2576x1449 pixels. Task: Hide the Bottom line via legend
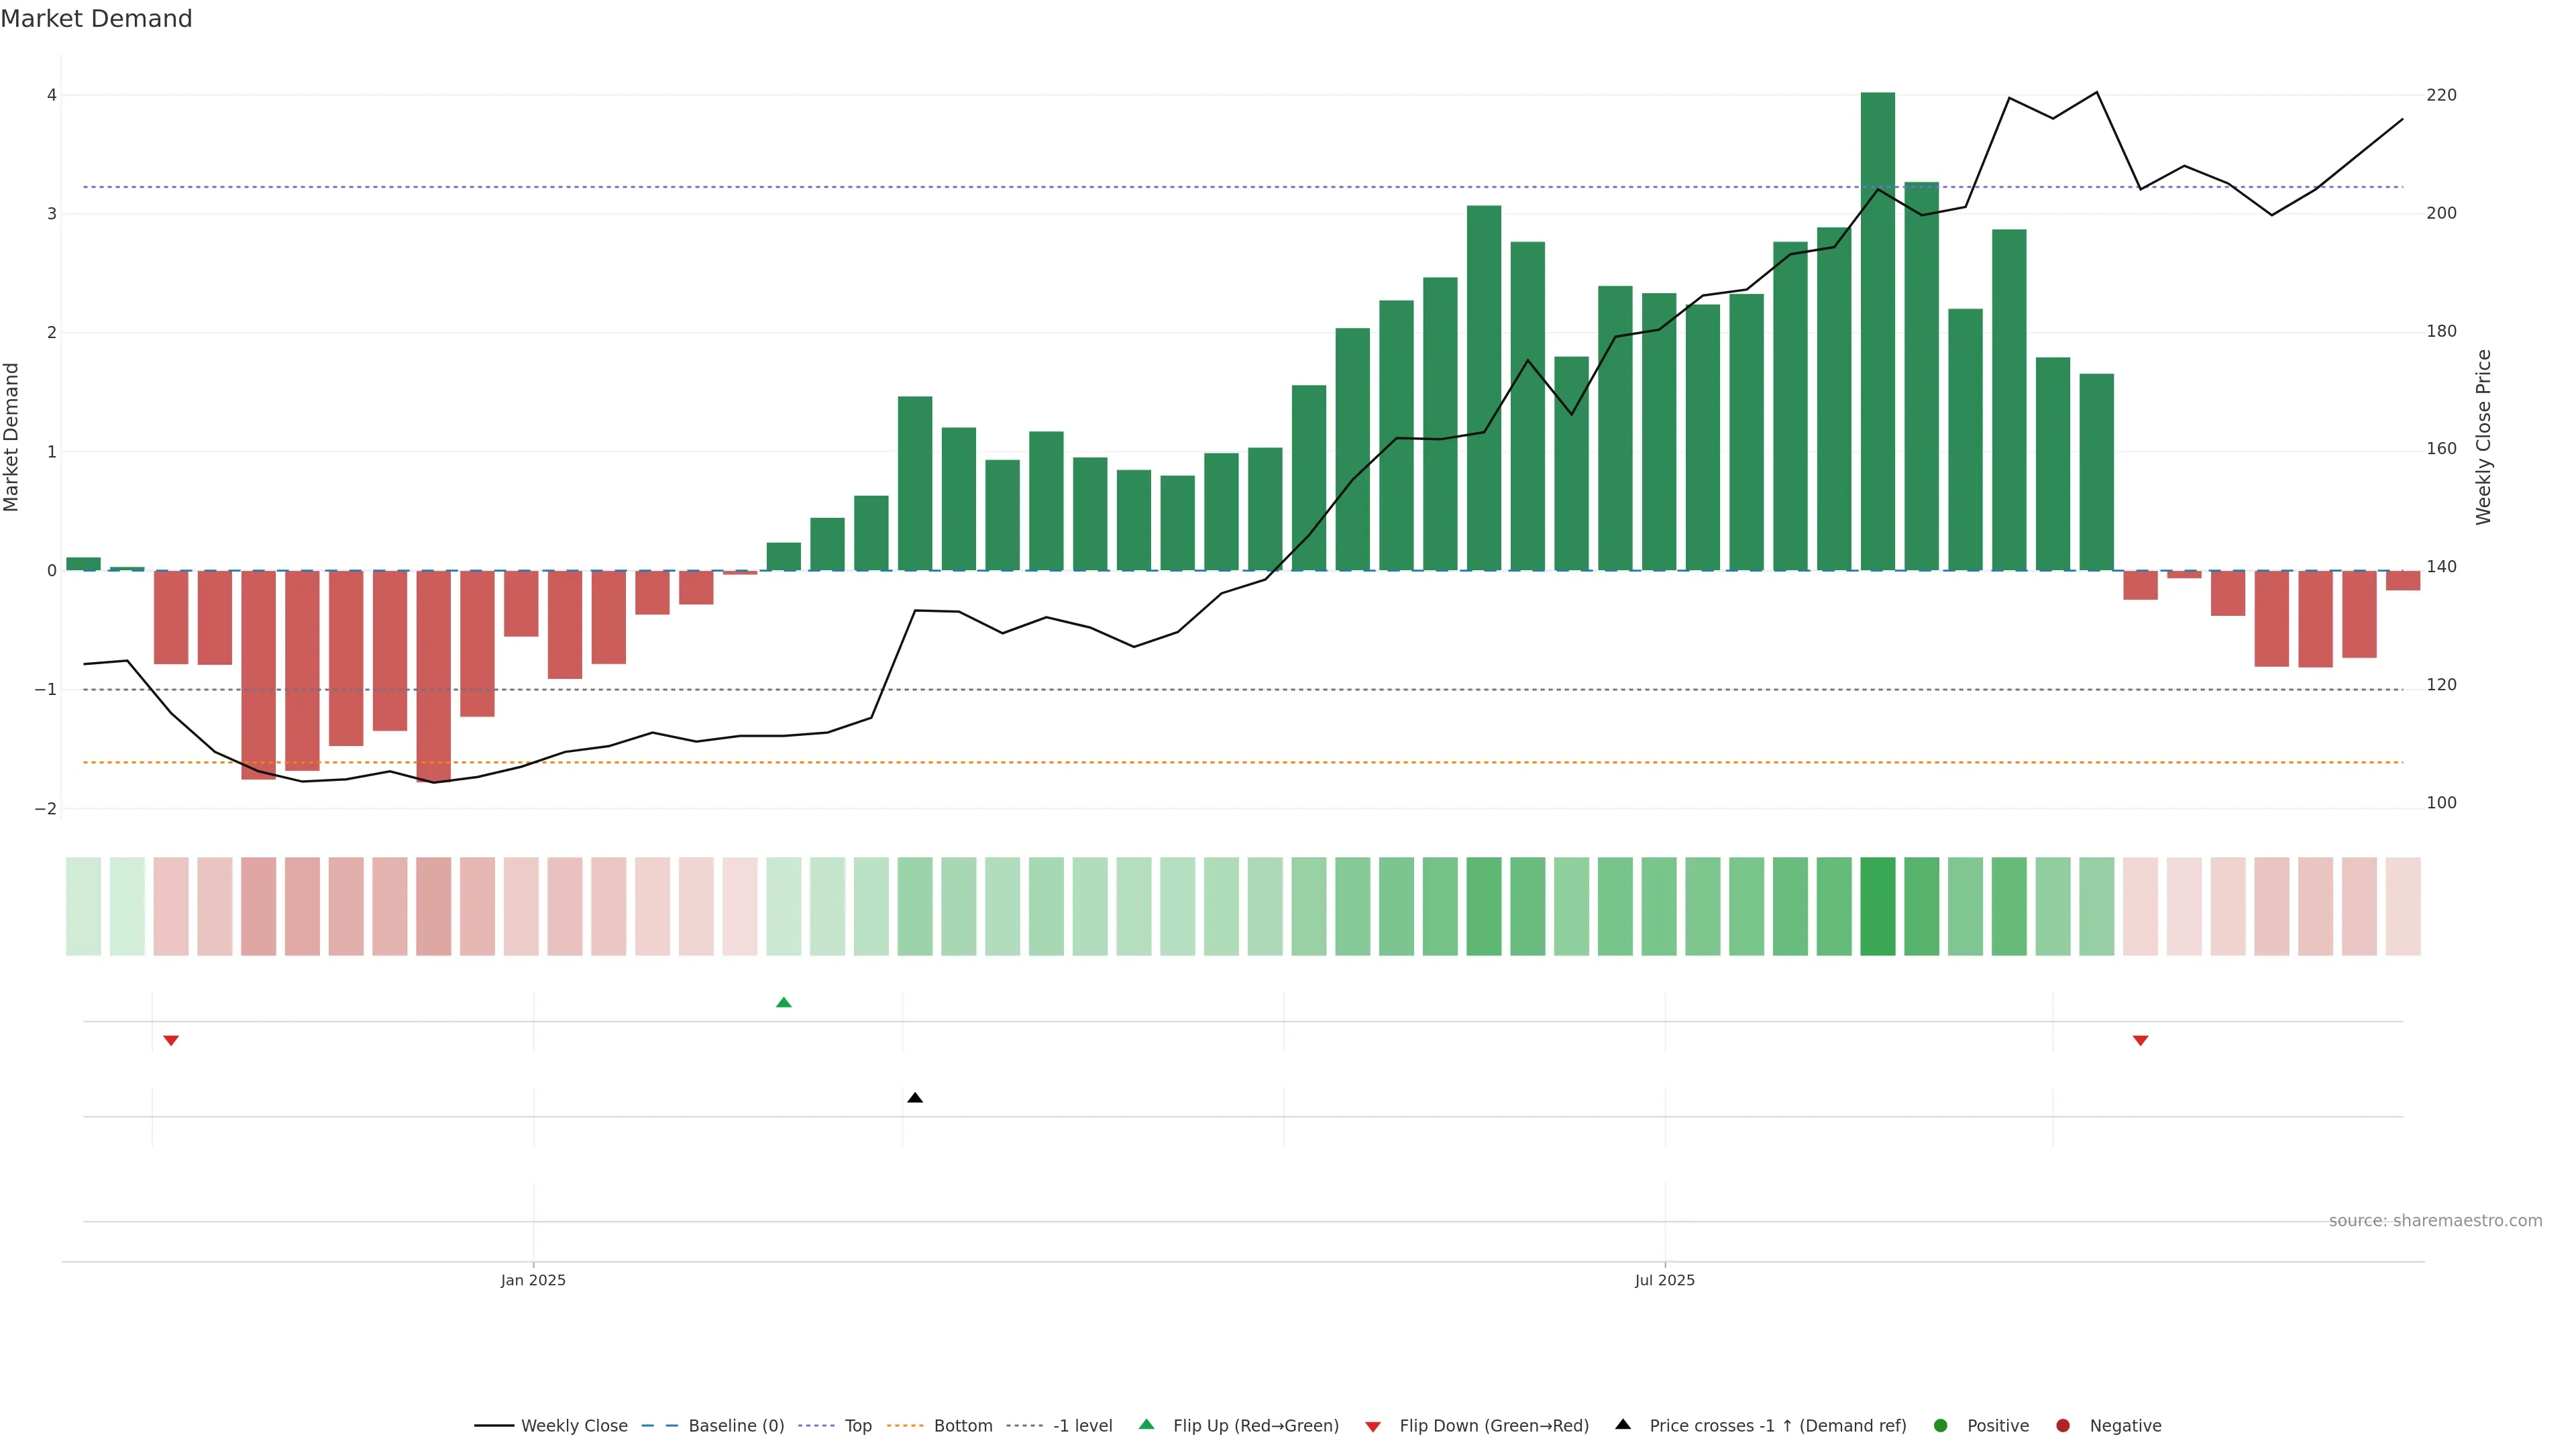[x=962, y=1425]
